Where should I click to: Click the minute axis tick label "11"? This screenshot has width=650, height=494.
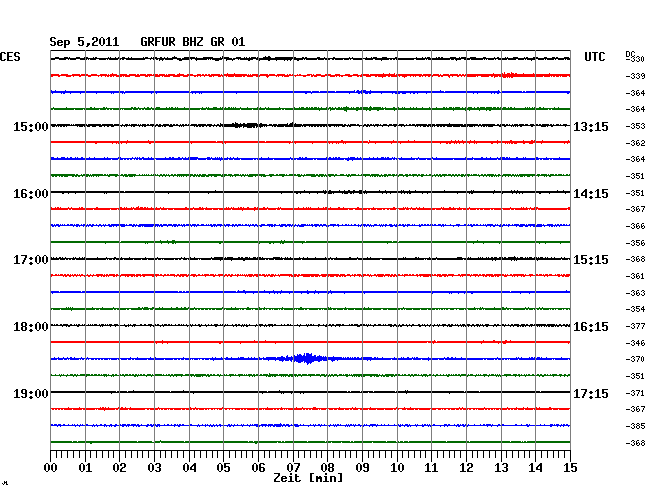click(x=431, y=467)
